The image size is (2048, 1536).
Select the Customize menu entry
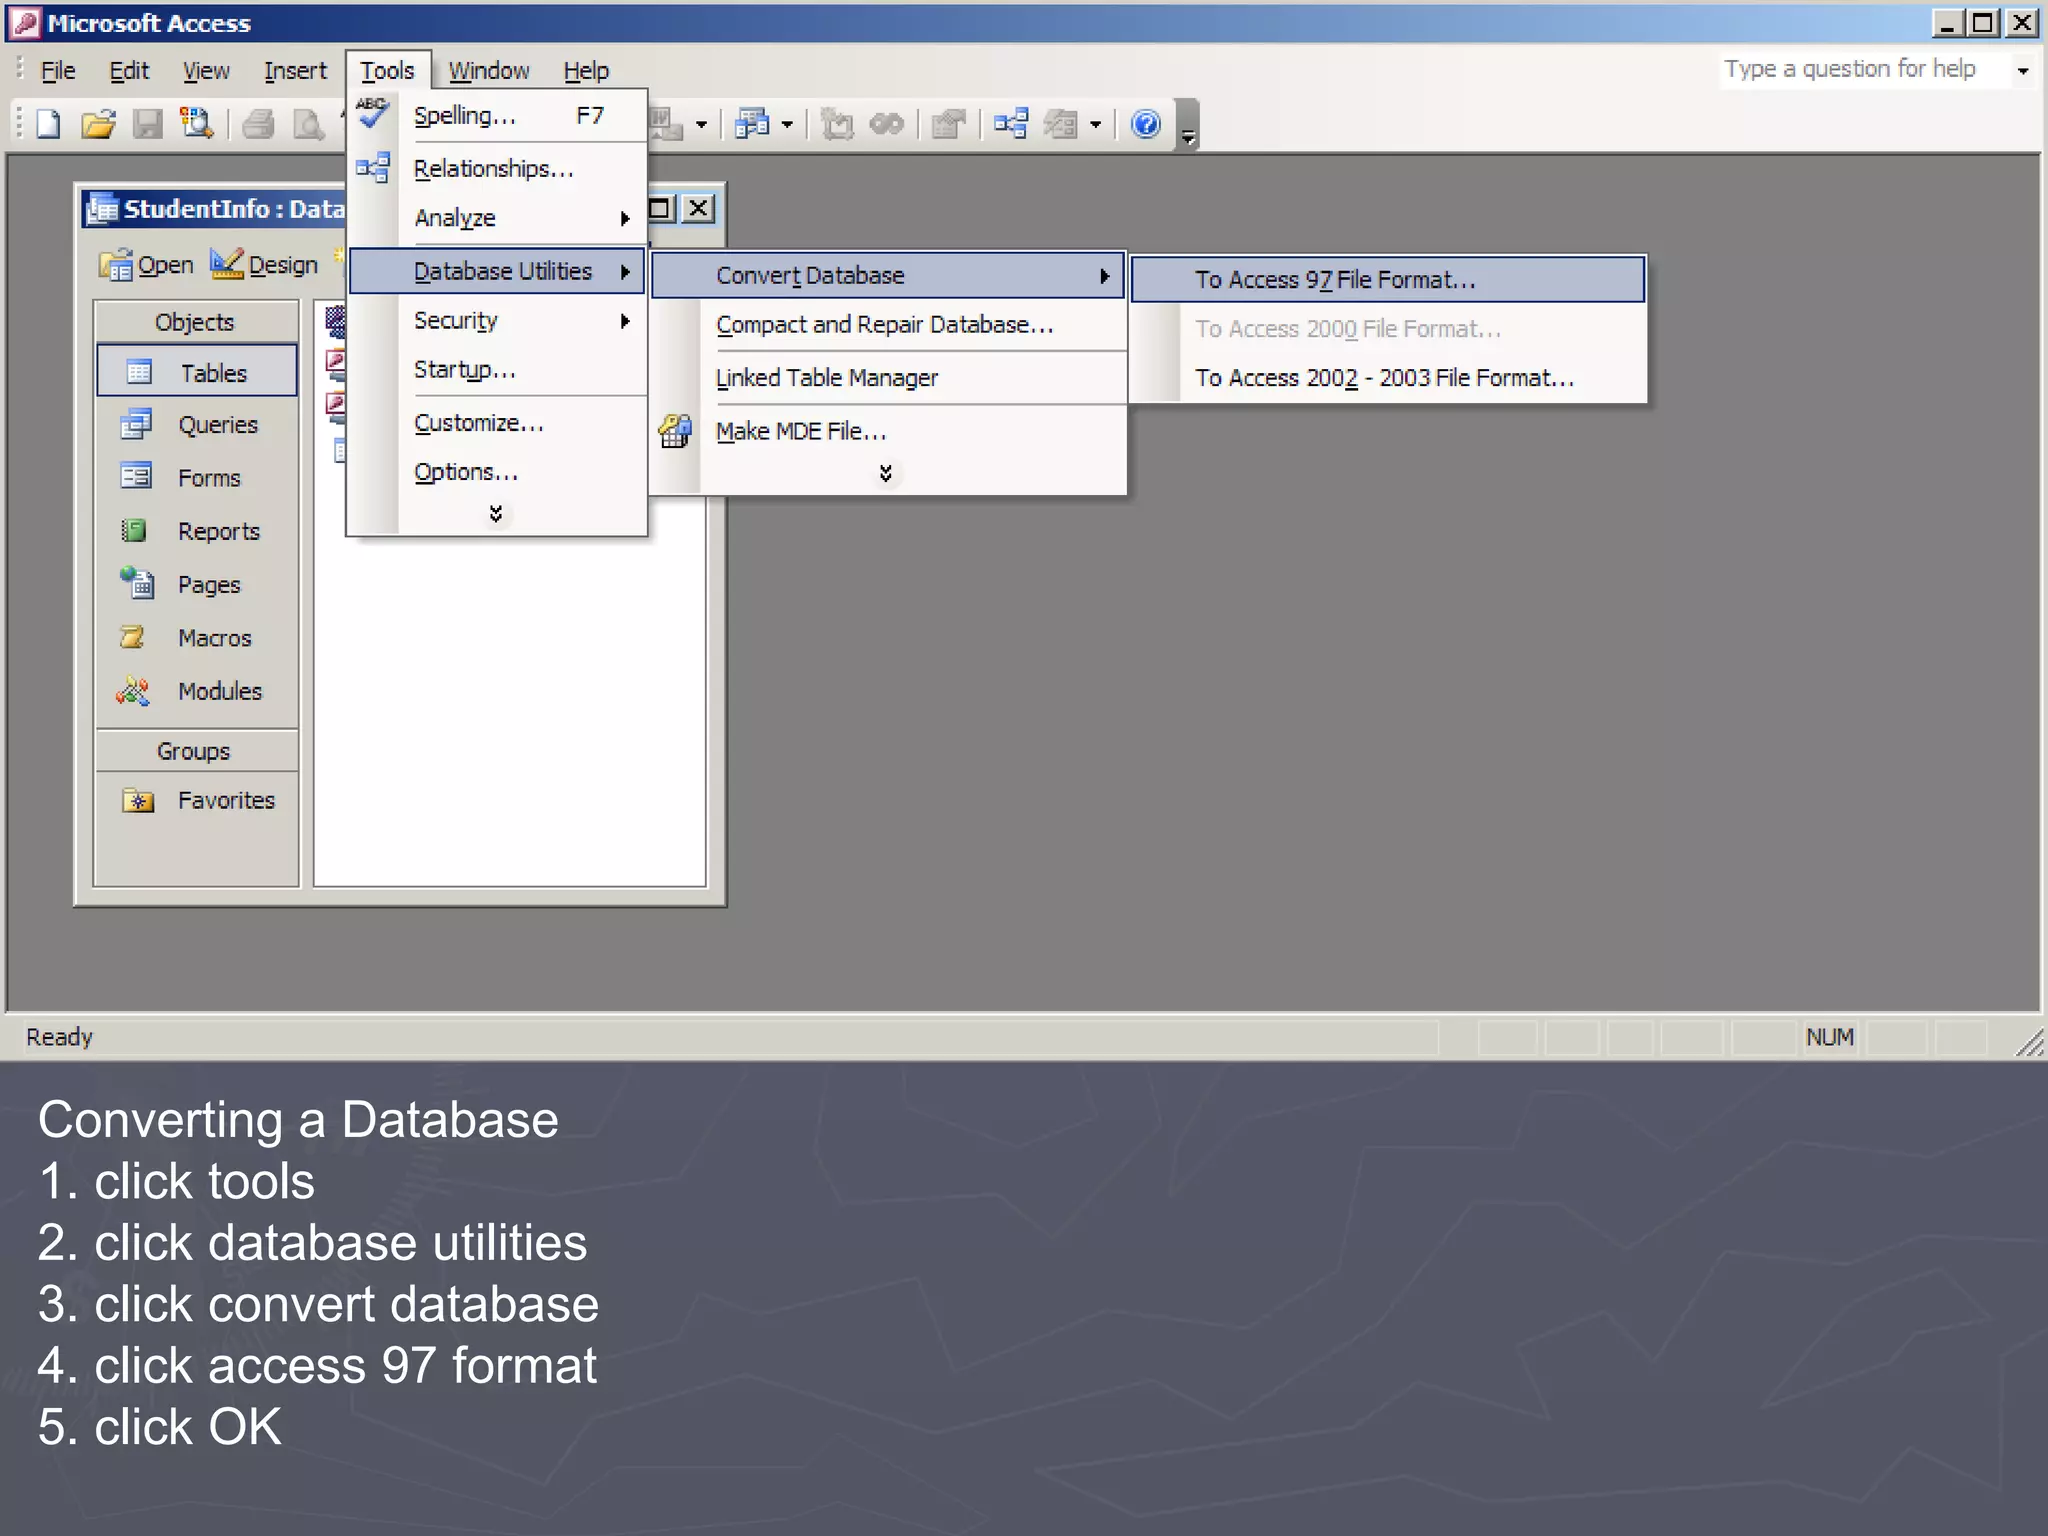pos(497,423)
